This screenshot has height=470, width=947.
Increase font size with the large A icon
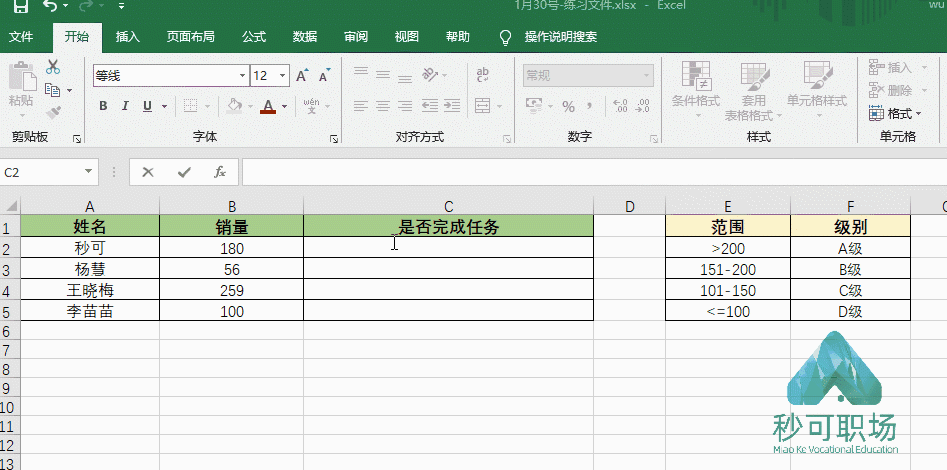point(301,76)
